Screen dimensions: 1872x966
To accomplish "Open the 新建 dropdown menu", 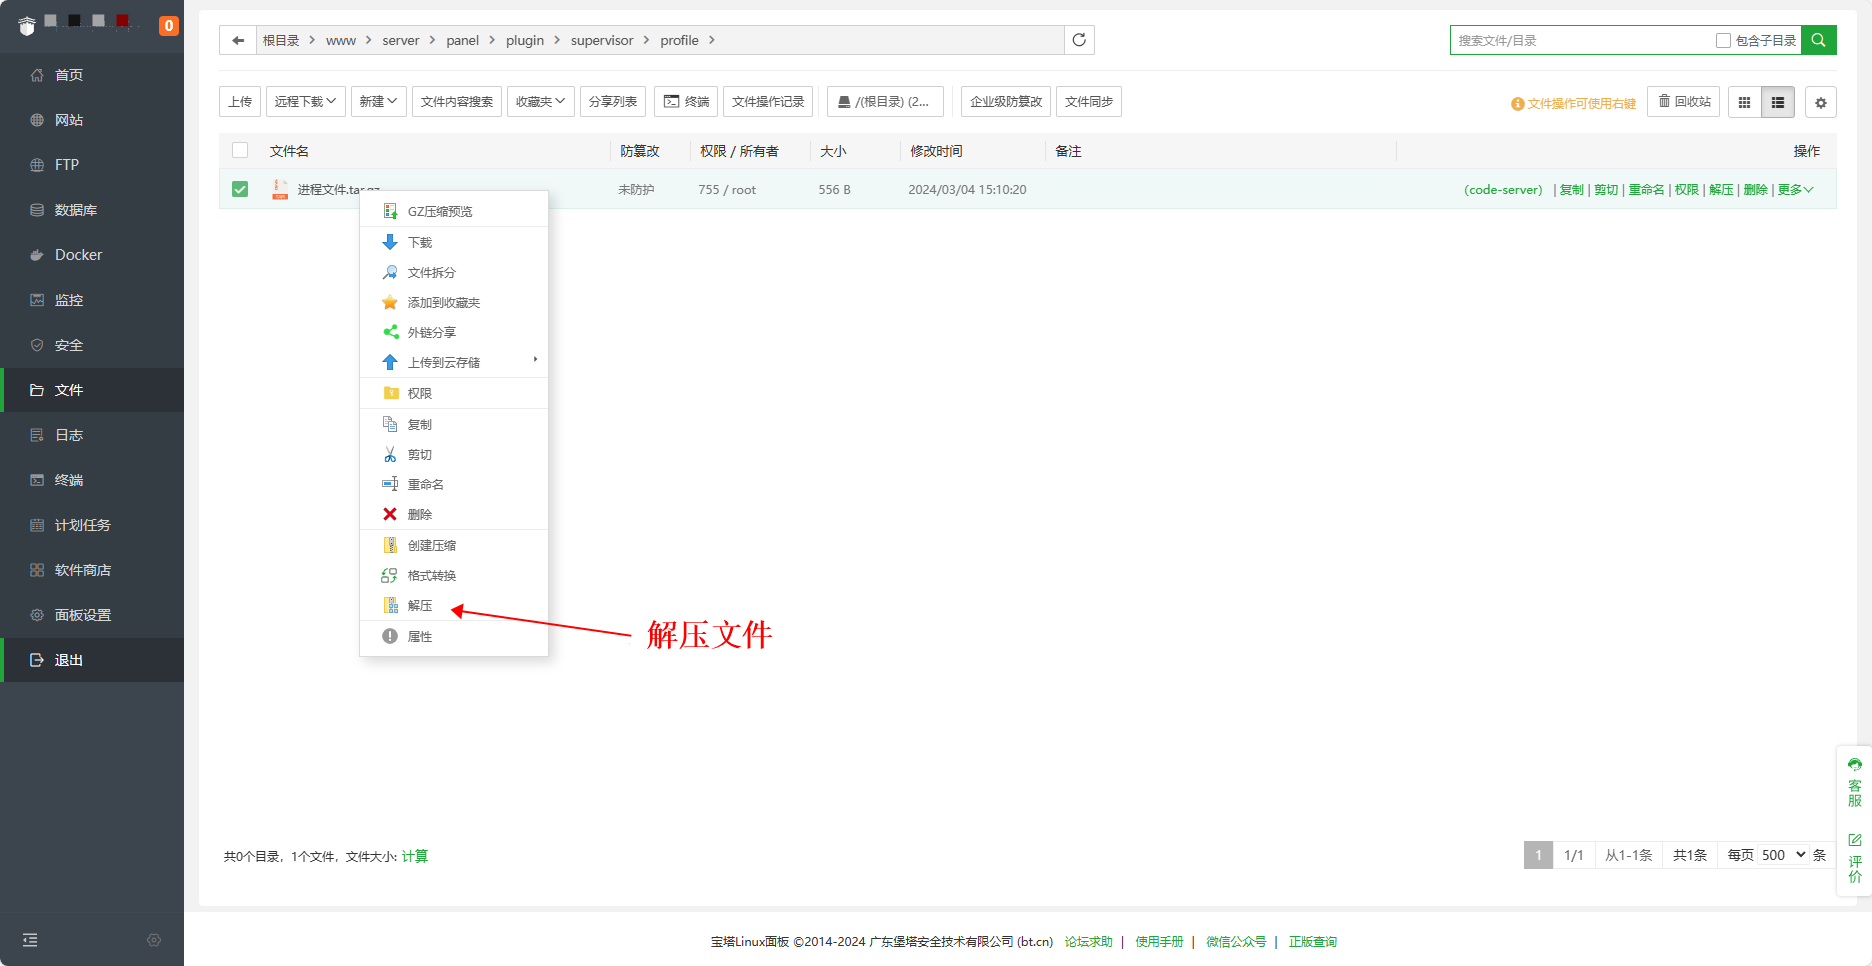I will point(378,102).
